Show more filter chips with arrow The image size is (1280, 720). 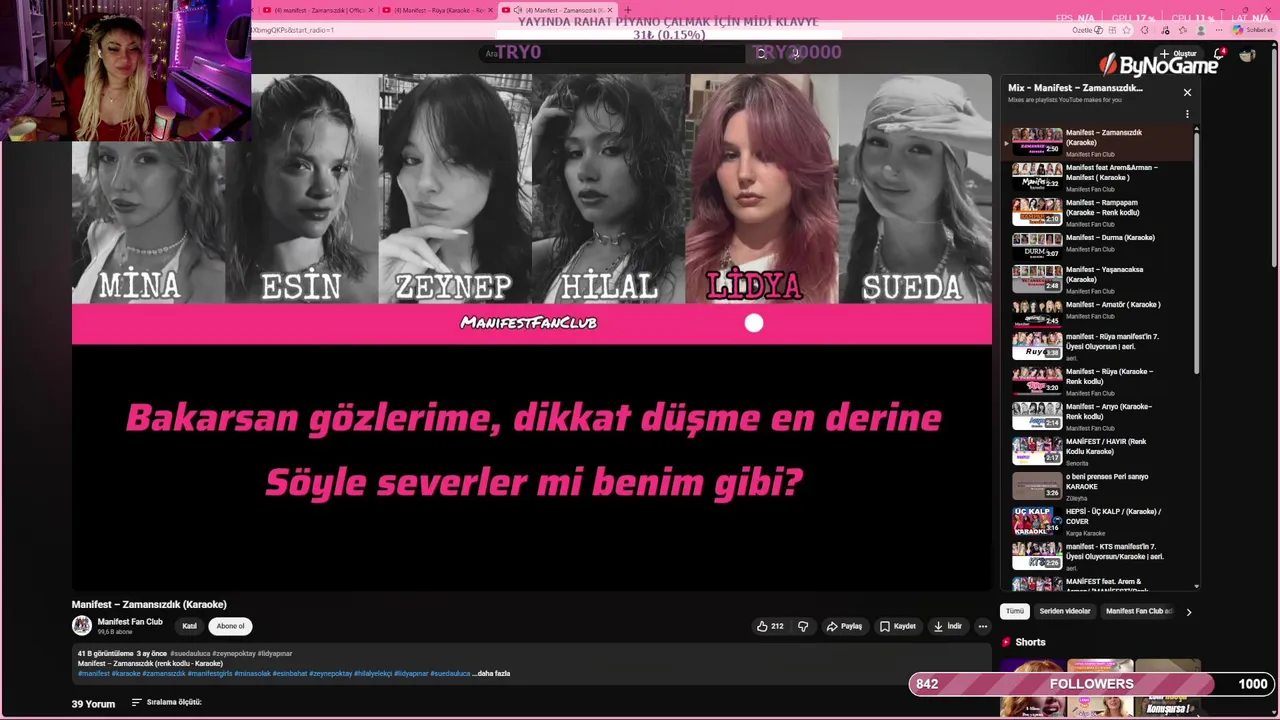coord(1188,611)
